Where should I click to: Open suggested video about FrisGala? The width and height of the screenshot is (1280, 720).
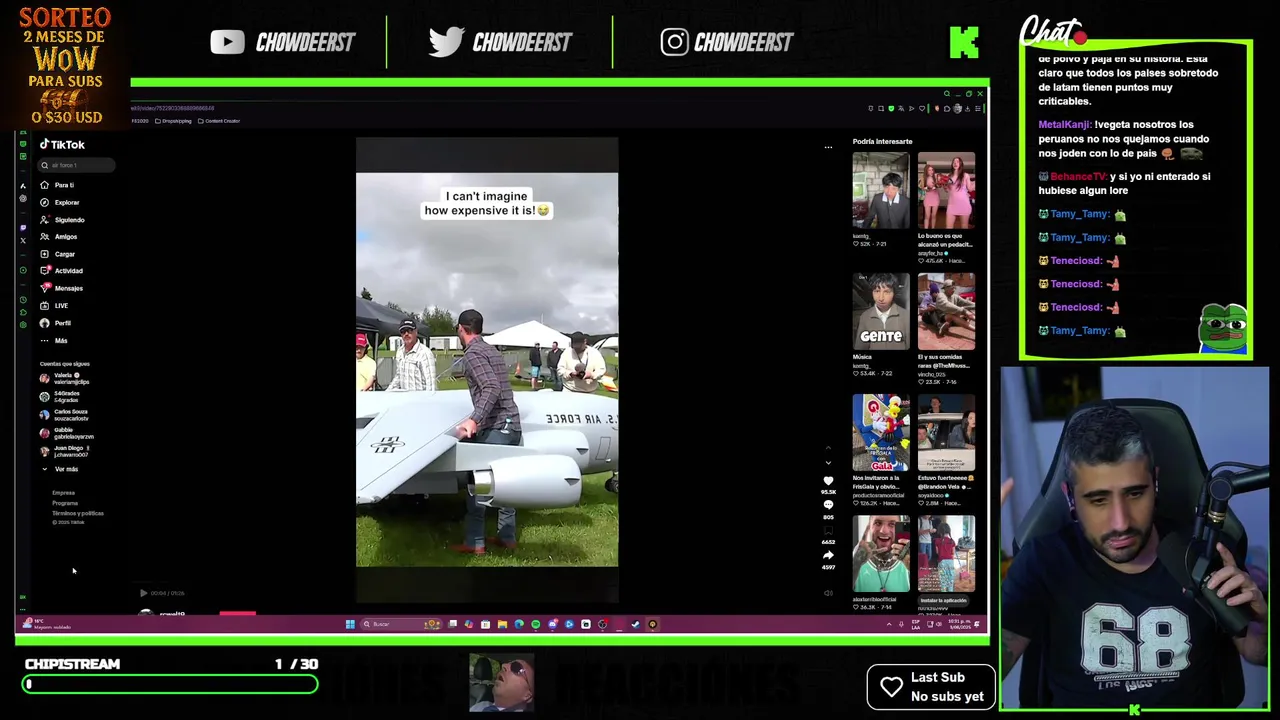click(881, 432)
